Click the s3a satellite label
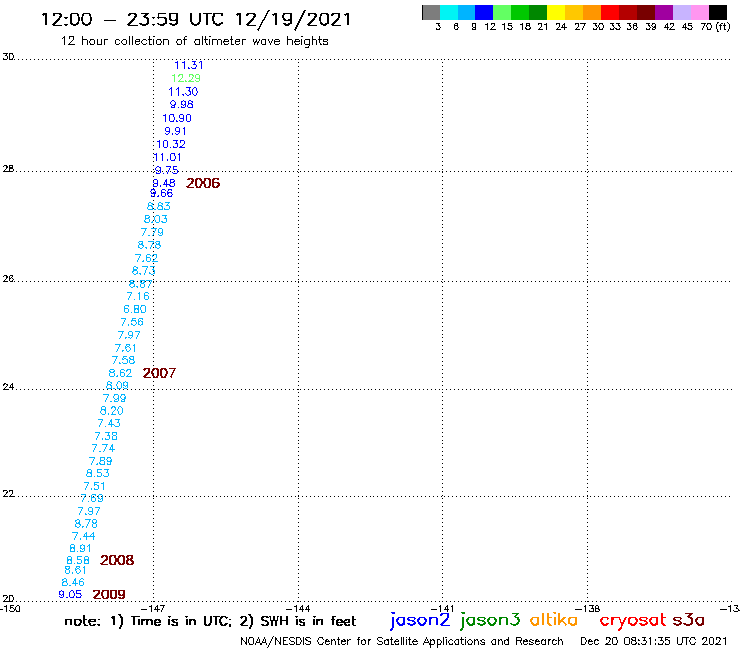 [x=688, y=620]
